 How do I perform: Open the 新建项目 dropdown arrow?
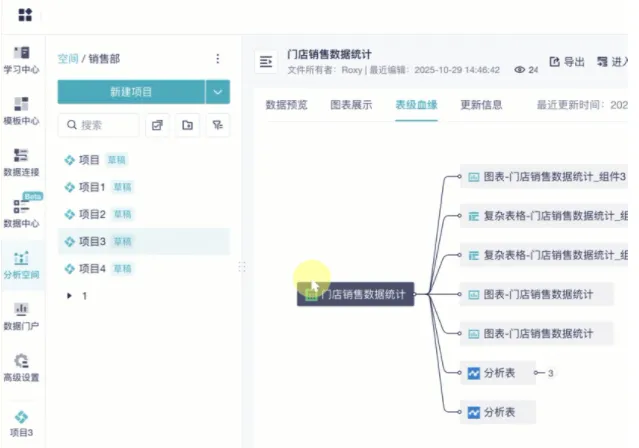pyautogui.click(x=218, y=92)
